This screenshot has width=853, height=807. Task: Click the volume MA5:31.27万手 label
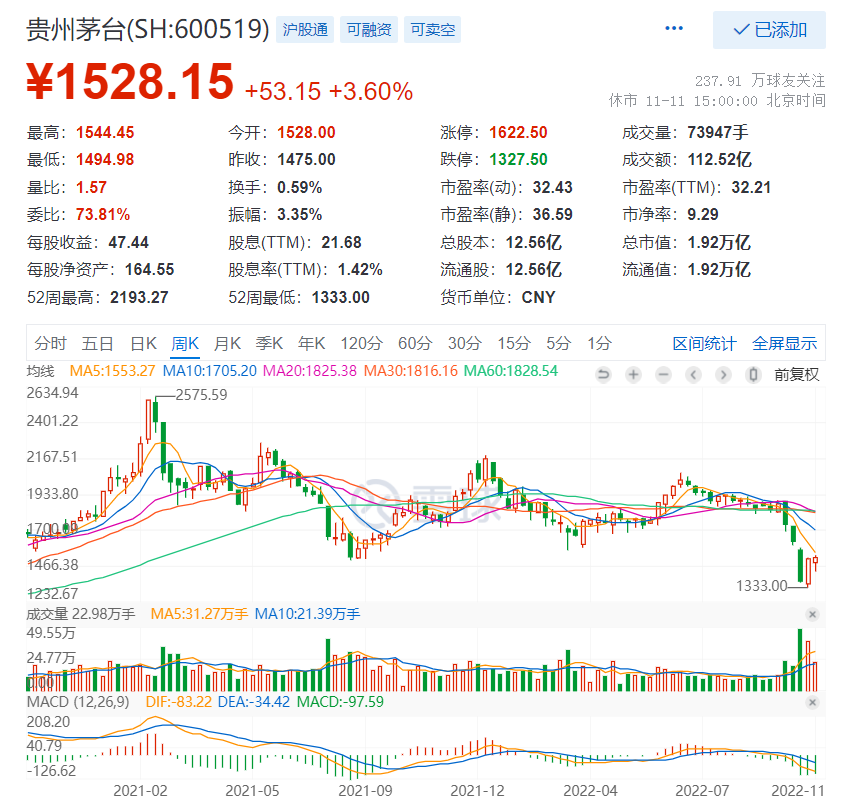[x=199, y=614]
